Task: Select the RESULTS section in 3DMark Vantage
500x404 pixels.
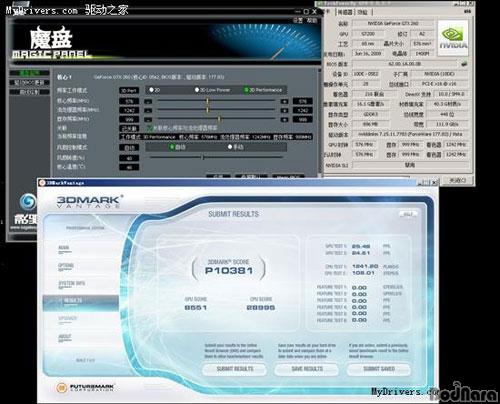Action: tap(81, 303)
